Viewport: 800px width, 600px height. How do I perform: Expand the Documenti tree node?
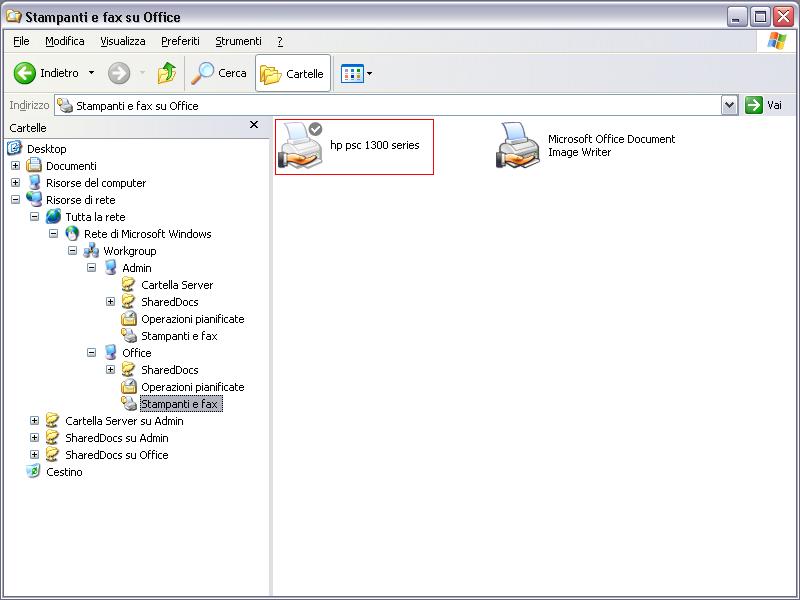click(15, 166)
